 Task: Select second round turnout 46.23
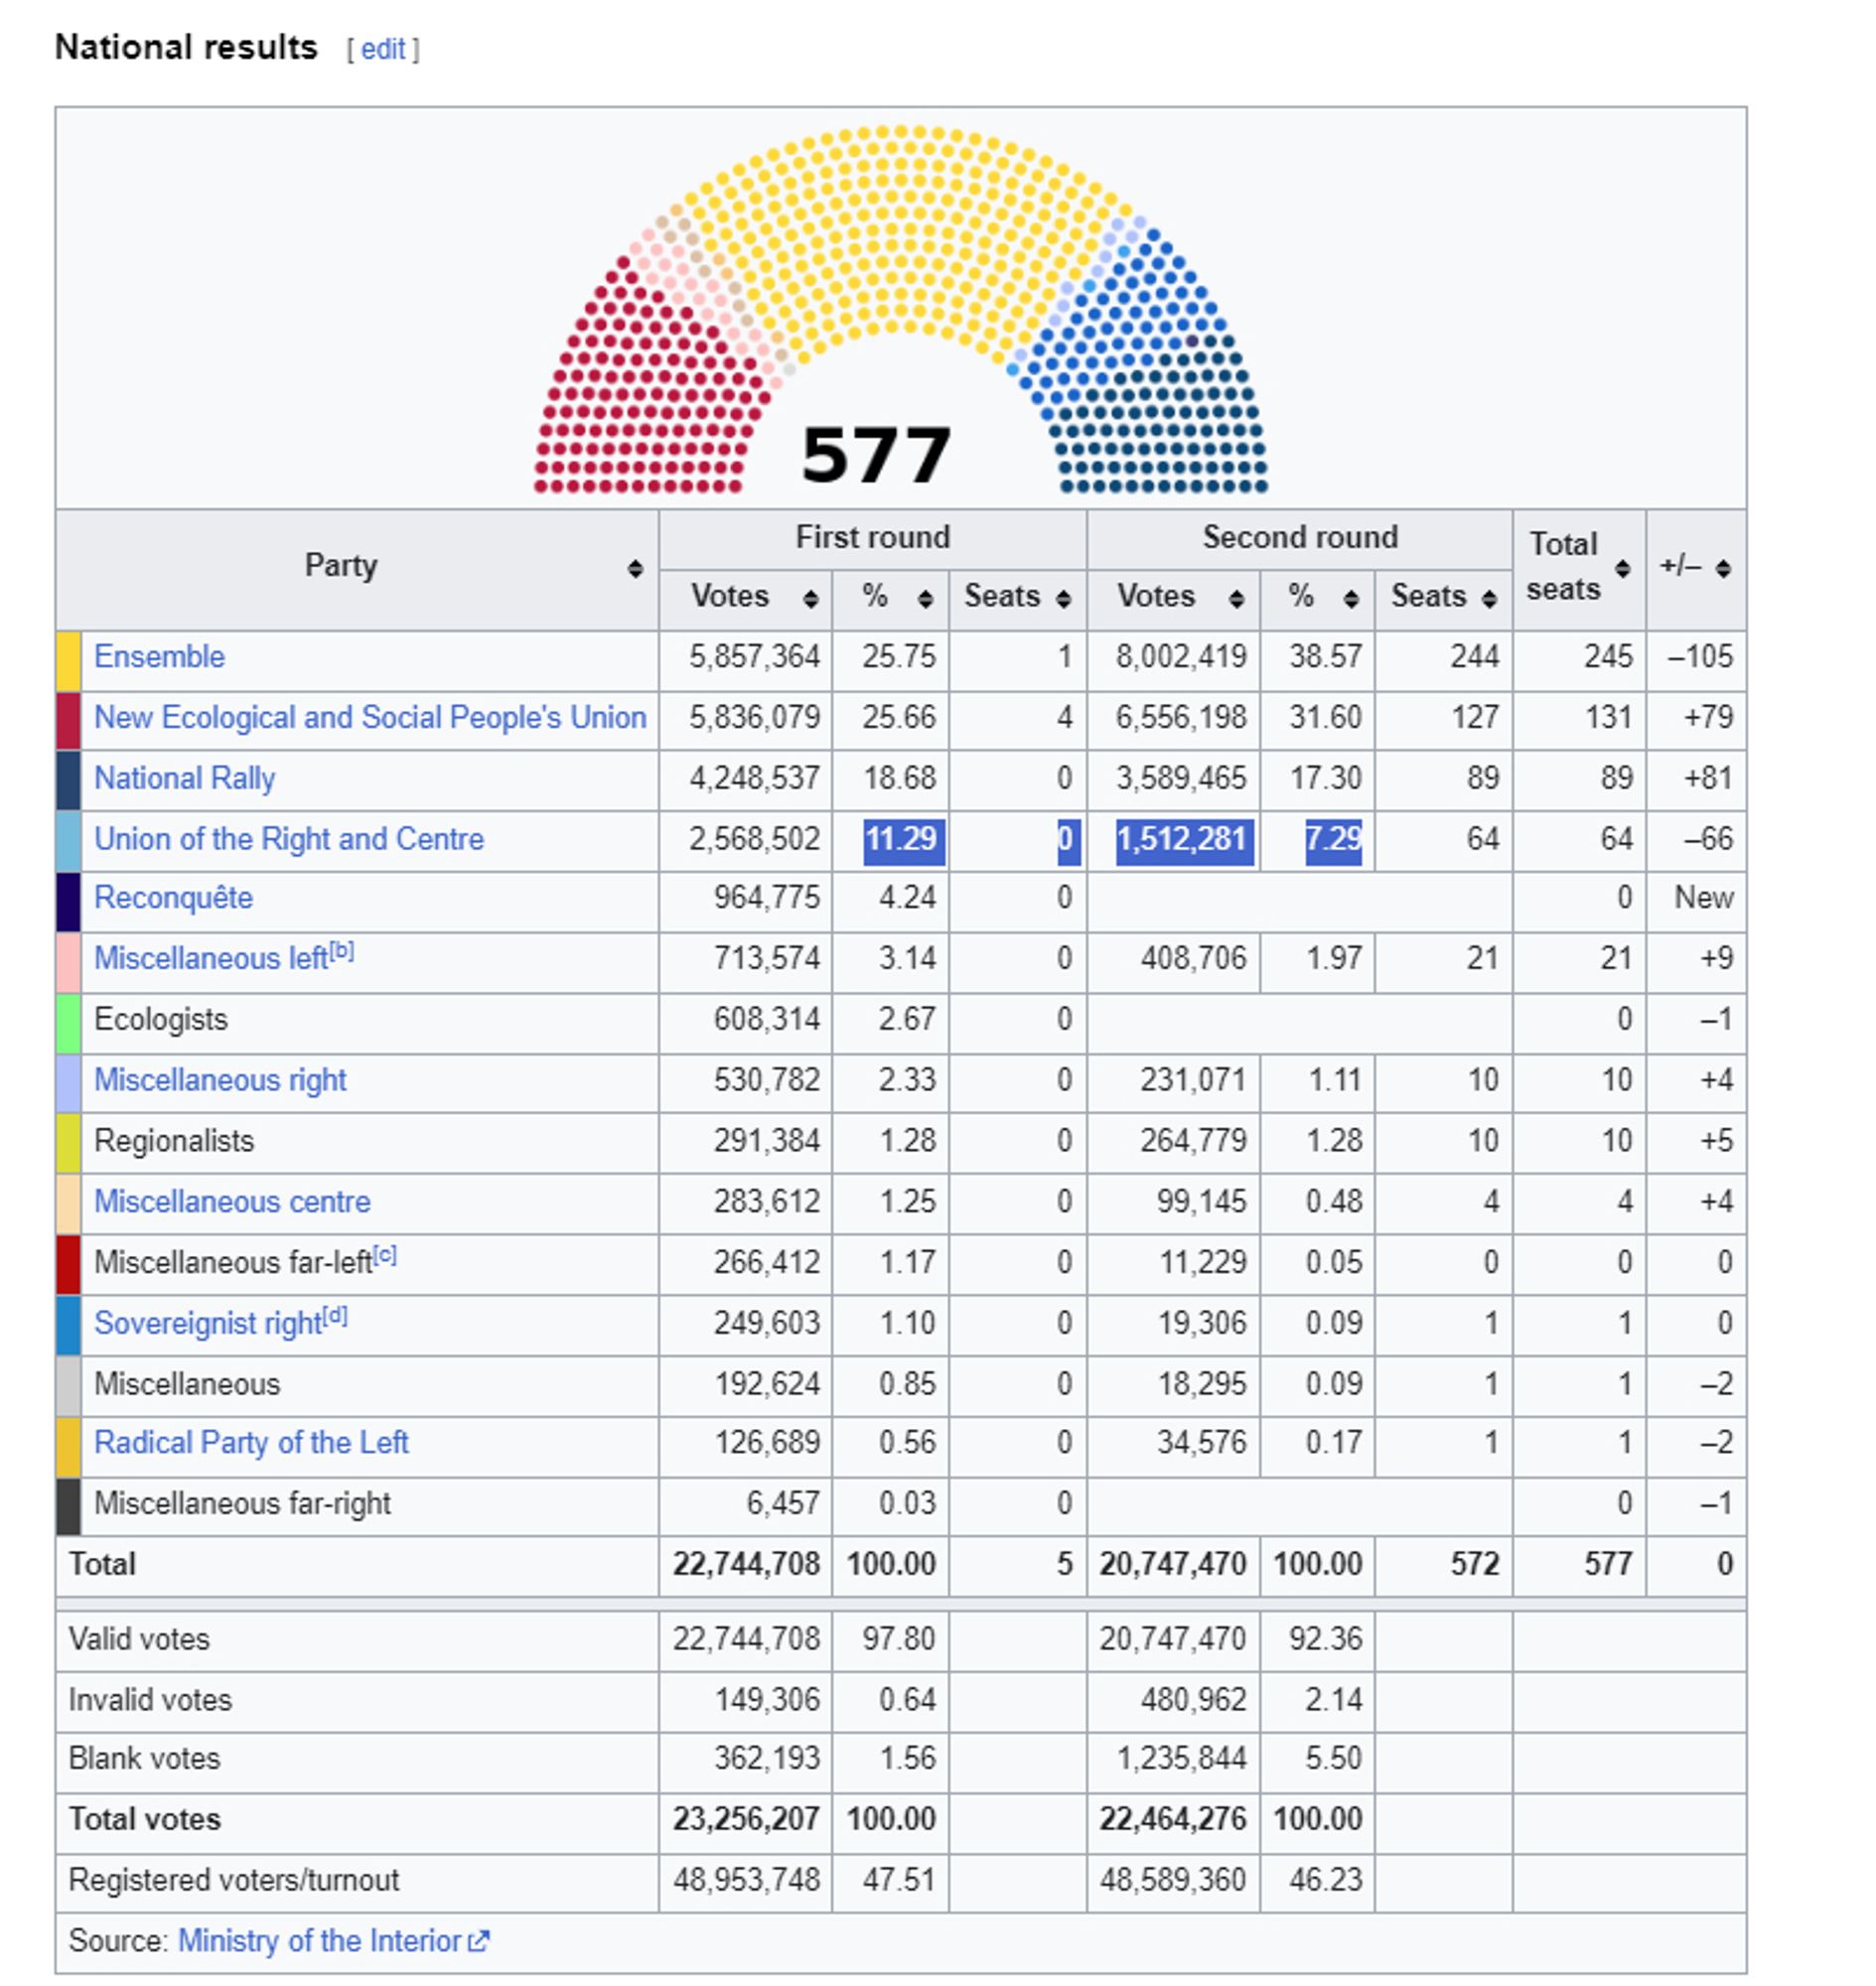[1325, 1880]
